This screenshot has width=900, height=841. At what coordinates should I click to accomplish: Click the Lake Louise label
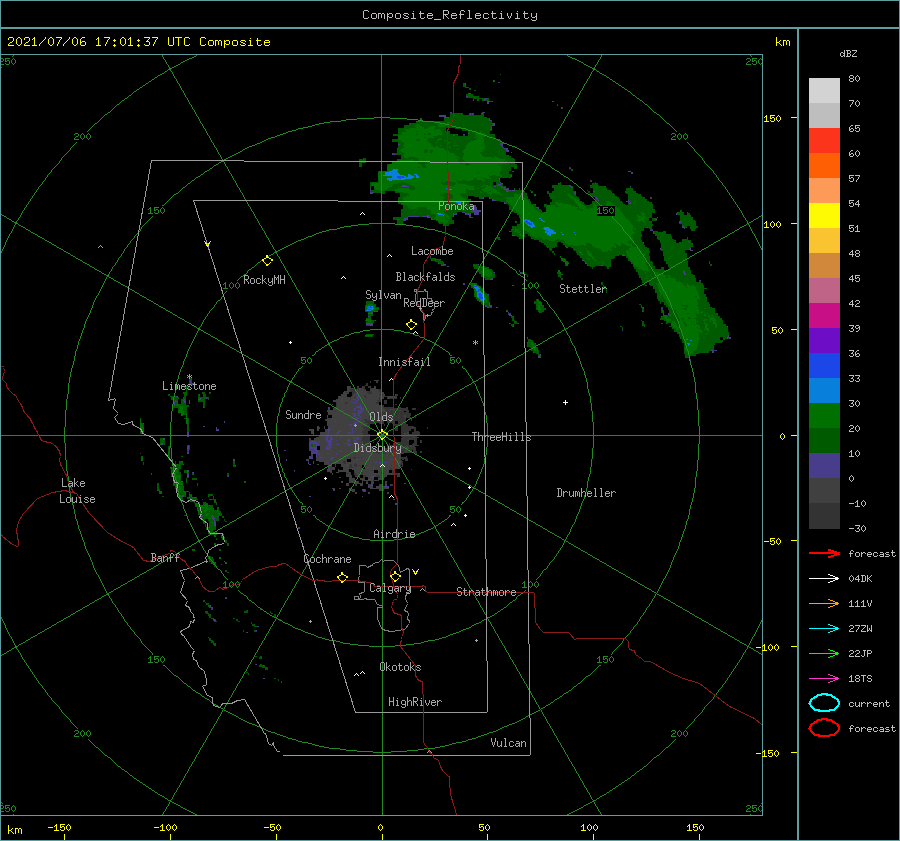[x=77, y=491]
